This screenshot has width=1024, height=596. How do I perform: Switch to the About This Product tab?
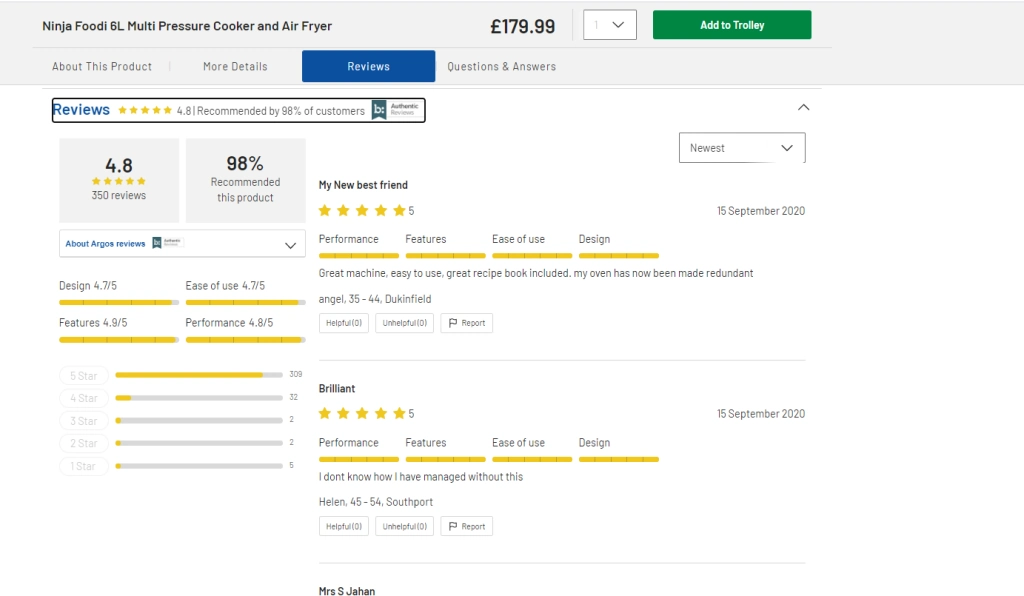102,66
